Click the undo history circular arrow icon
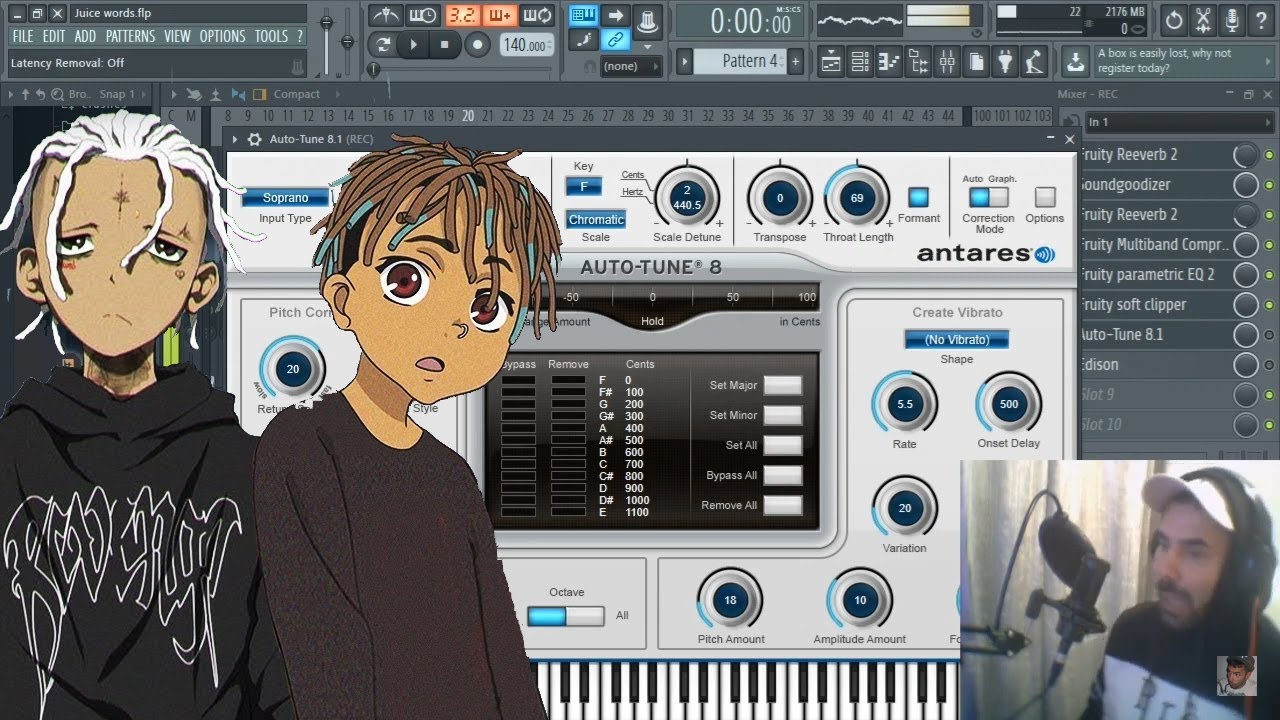The image size is (1280, 720). click(x=1174, y=19)
